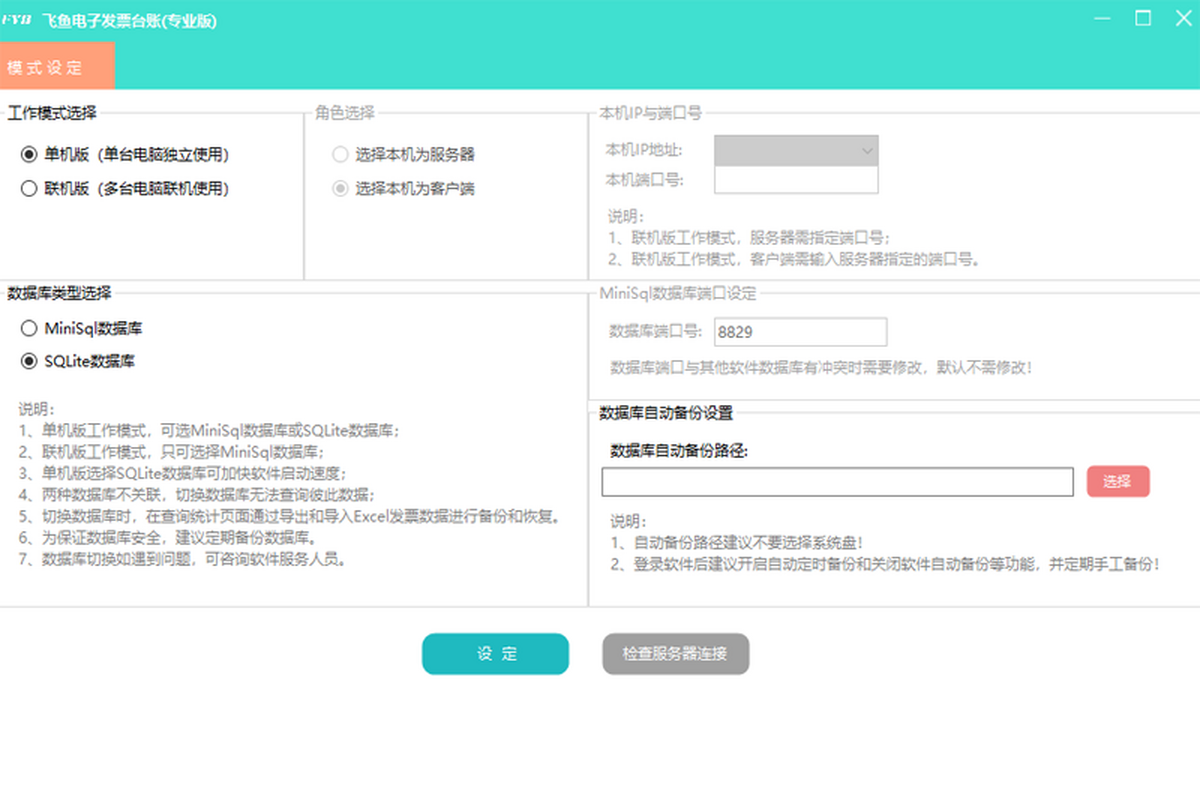Close the 飞鱼电子发票台账 window
Screen dimensions: 1200x800
(x=1183, y=19)
